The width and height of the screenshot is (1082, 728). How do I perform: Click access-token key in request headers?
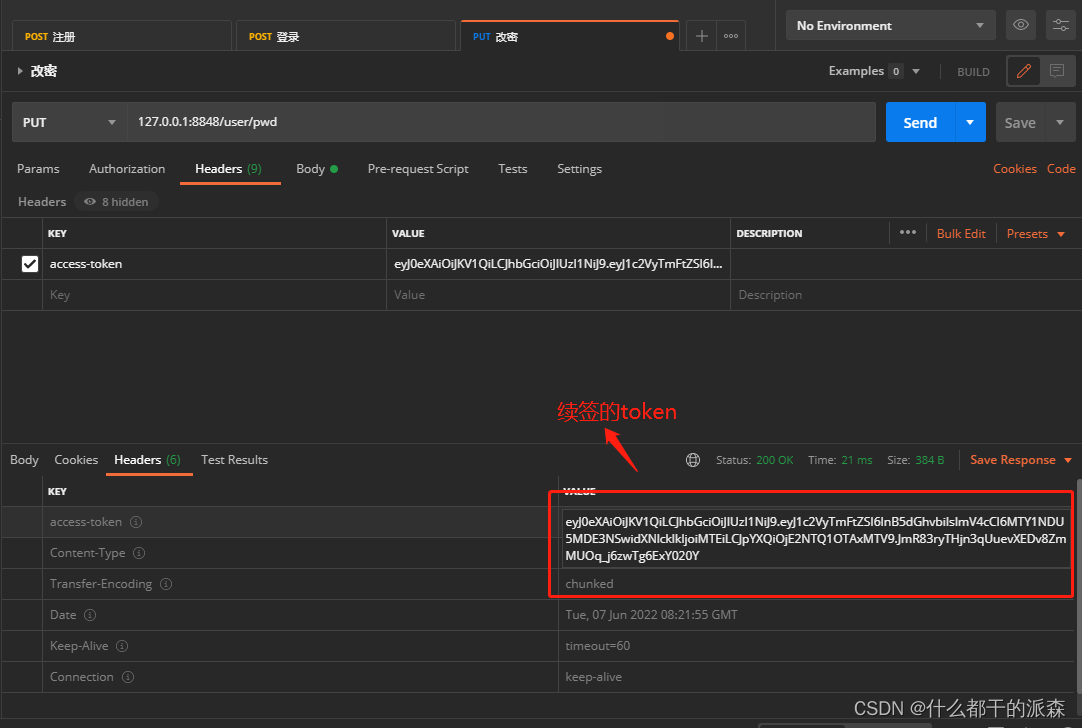(x=86, y=264)
